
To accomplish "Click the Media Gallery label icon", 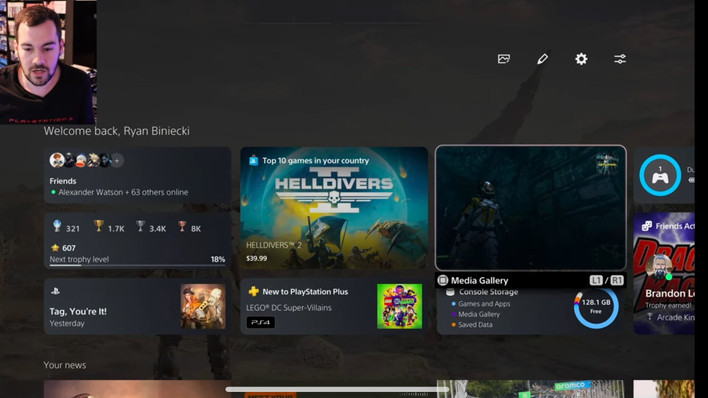I will point(443,281).
